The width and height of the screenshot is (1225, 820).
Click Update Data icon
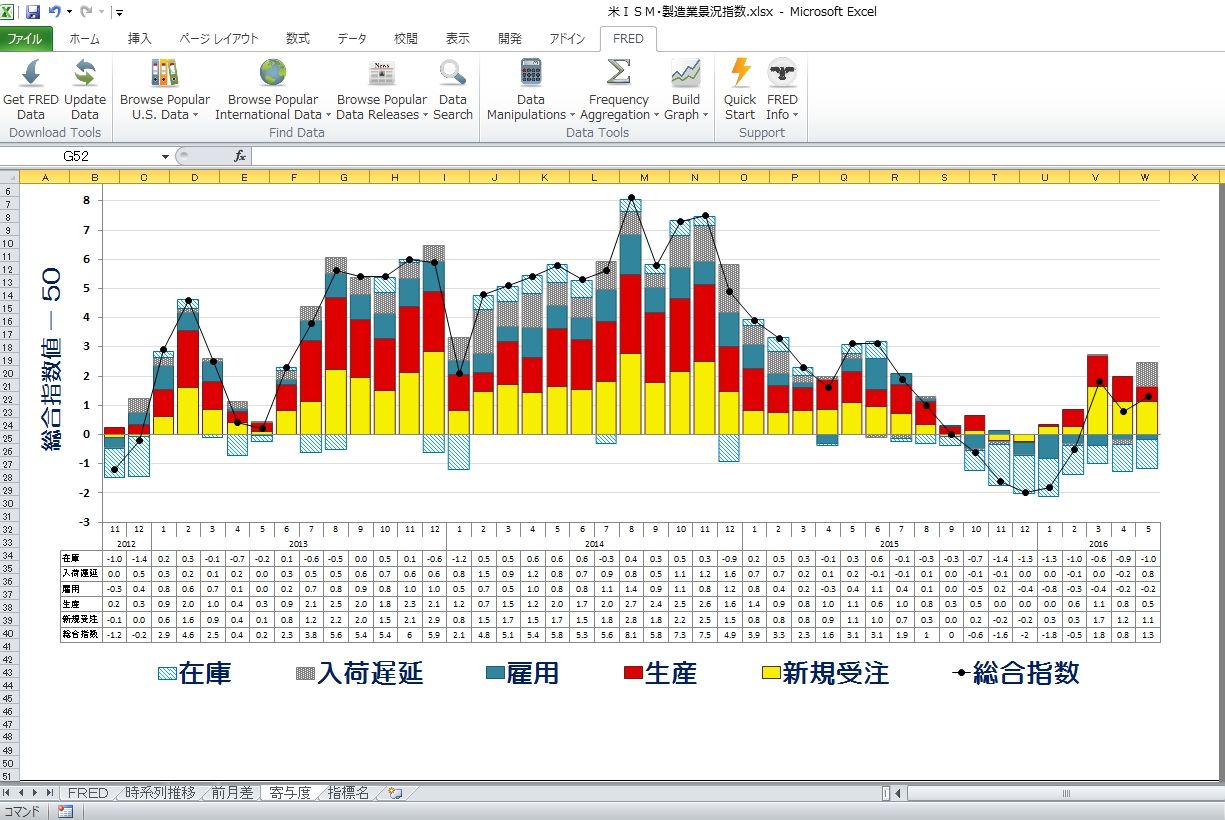85,73
